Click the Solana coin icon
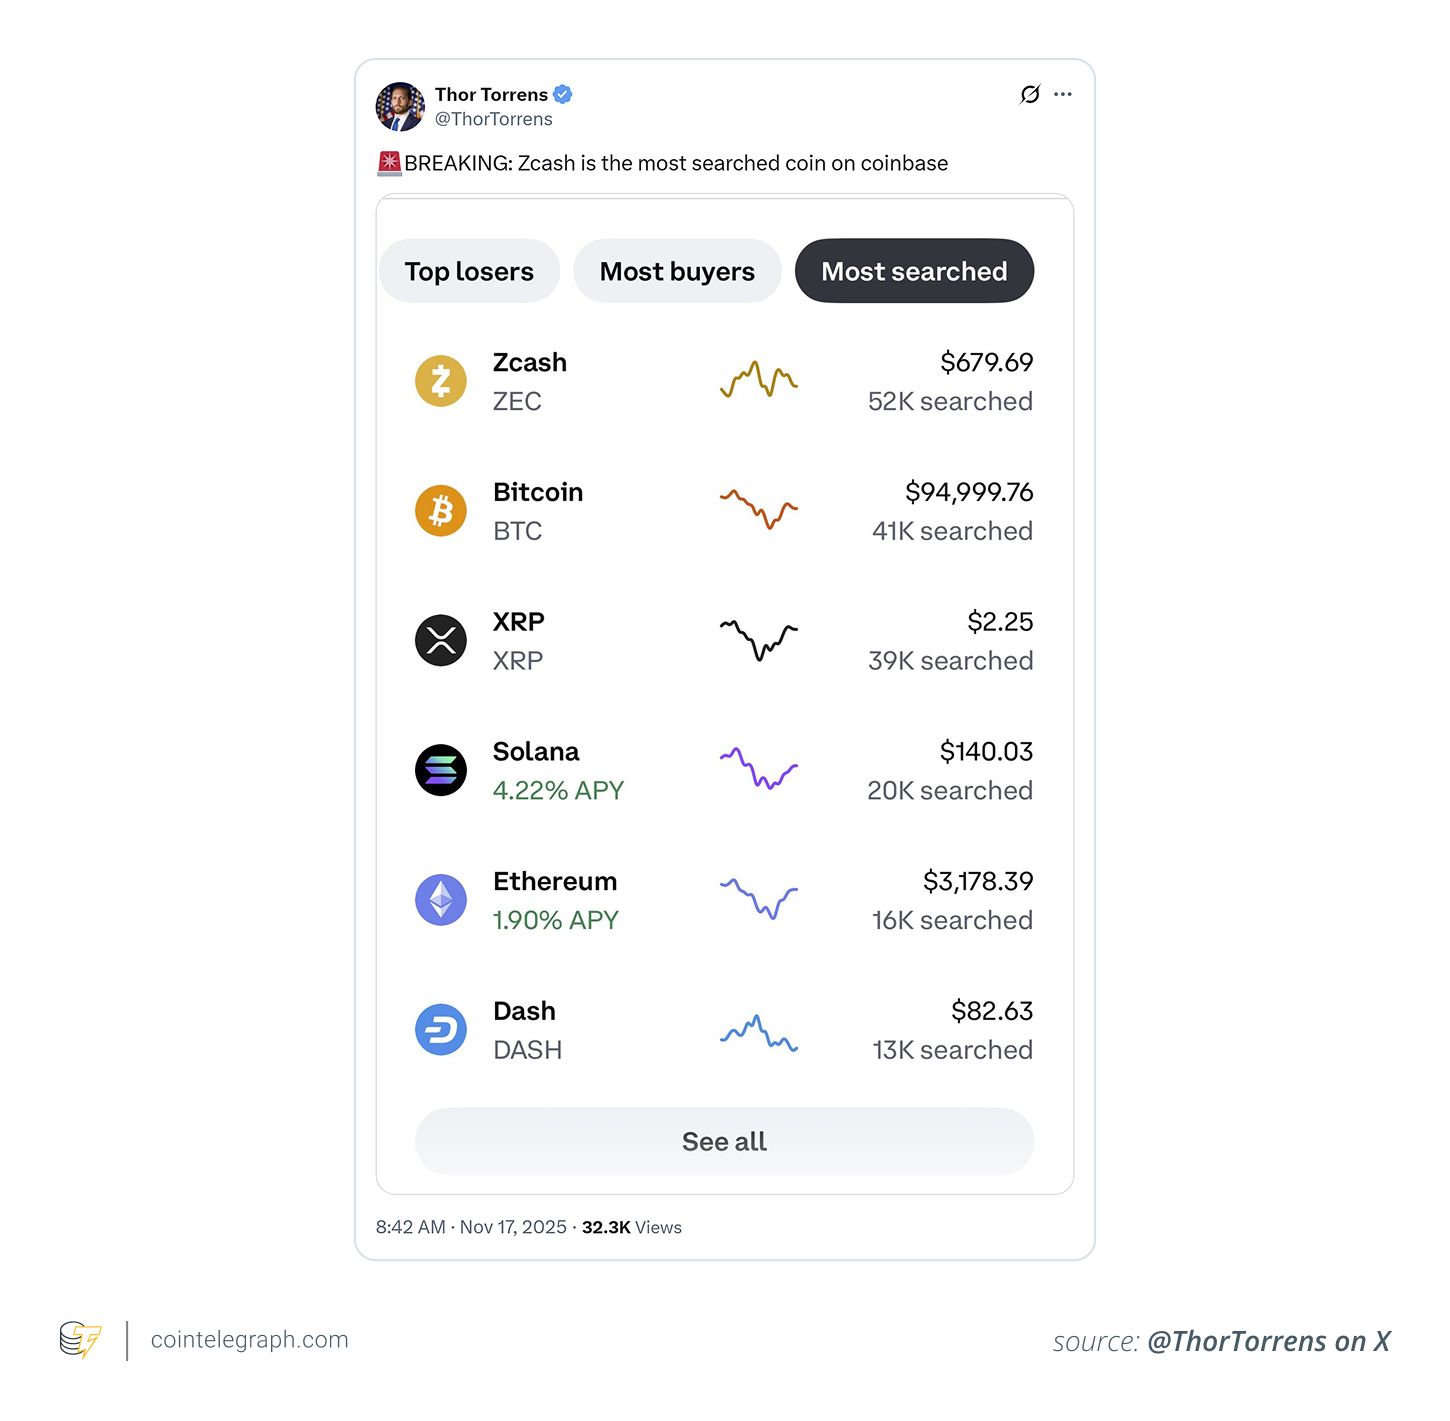Image resolution: width=1450 pixels, height=1421 pixels. (440, 770)
